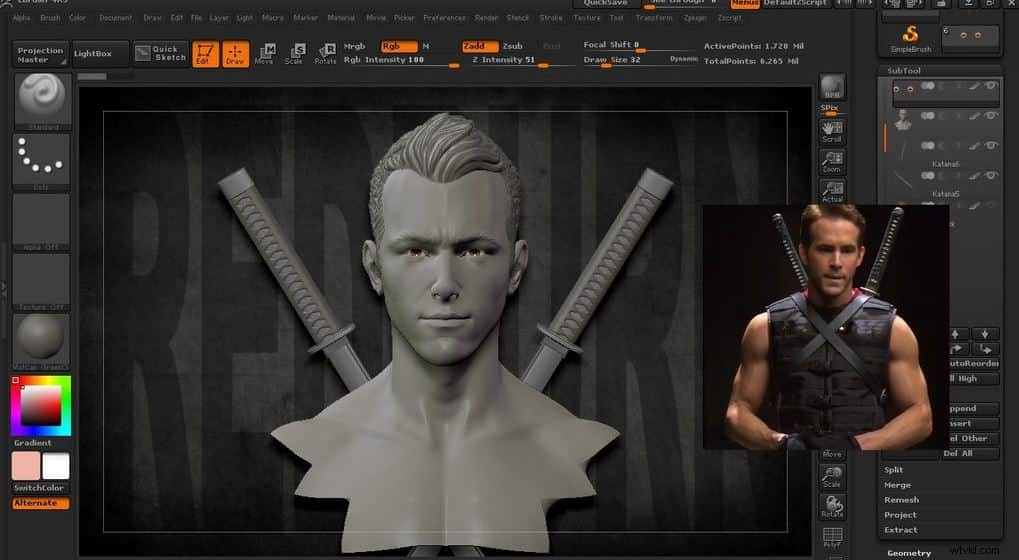Viewport: 1019px width, 560px height.
Task: Select the Scale transform icon in top toolbar
Action: click(x=294, y=54)
